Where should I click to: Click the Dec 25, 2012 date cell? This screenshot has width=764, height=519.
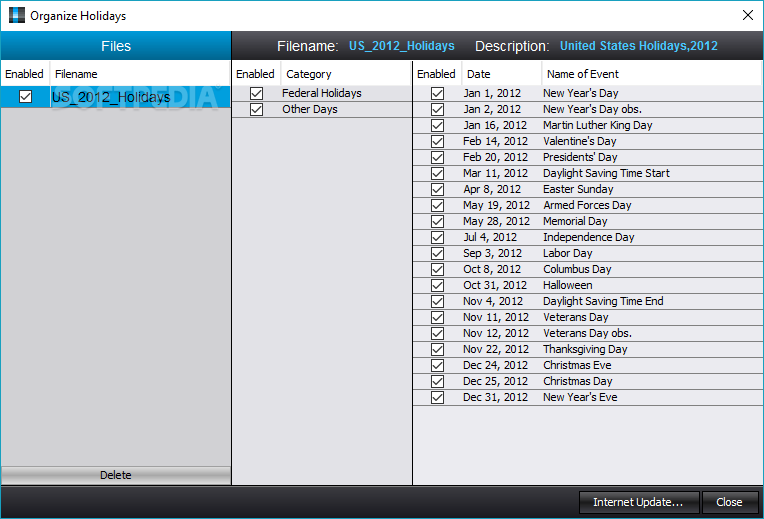(x=496, y=381)
